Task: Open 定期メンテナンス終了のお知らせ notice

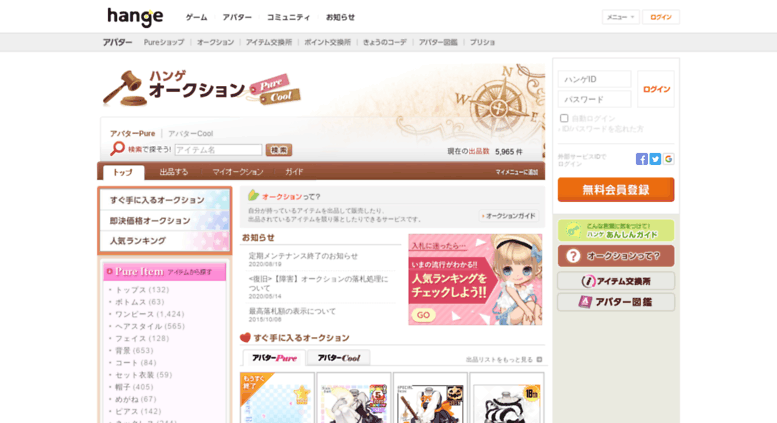Action: click(x=303, y=256)
